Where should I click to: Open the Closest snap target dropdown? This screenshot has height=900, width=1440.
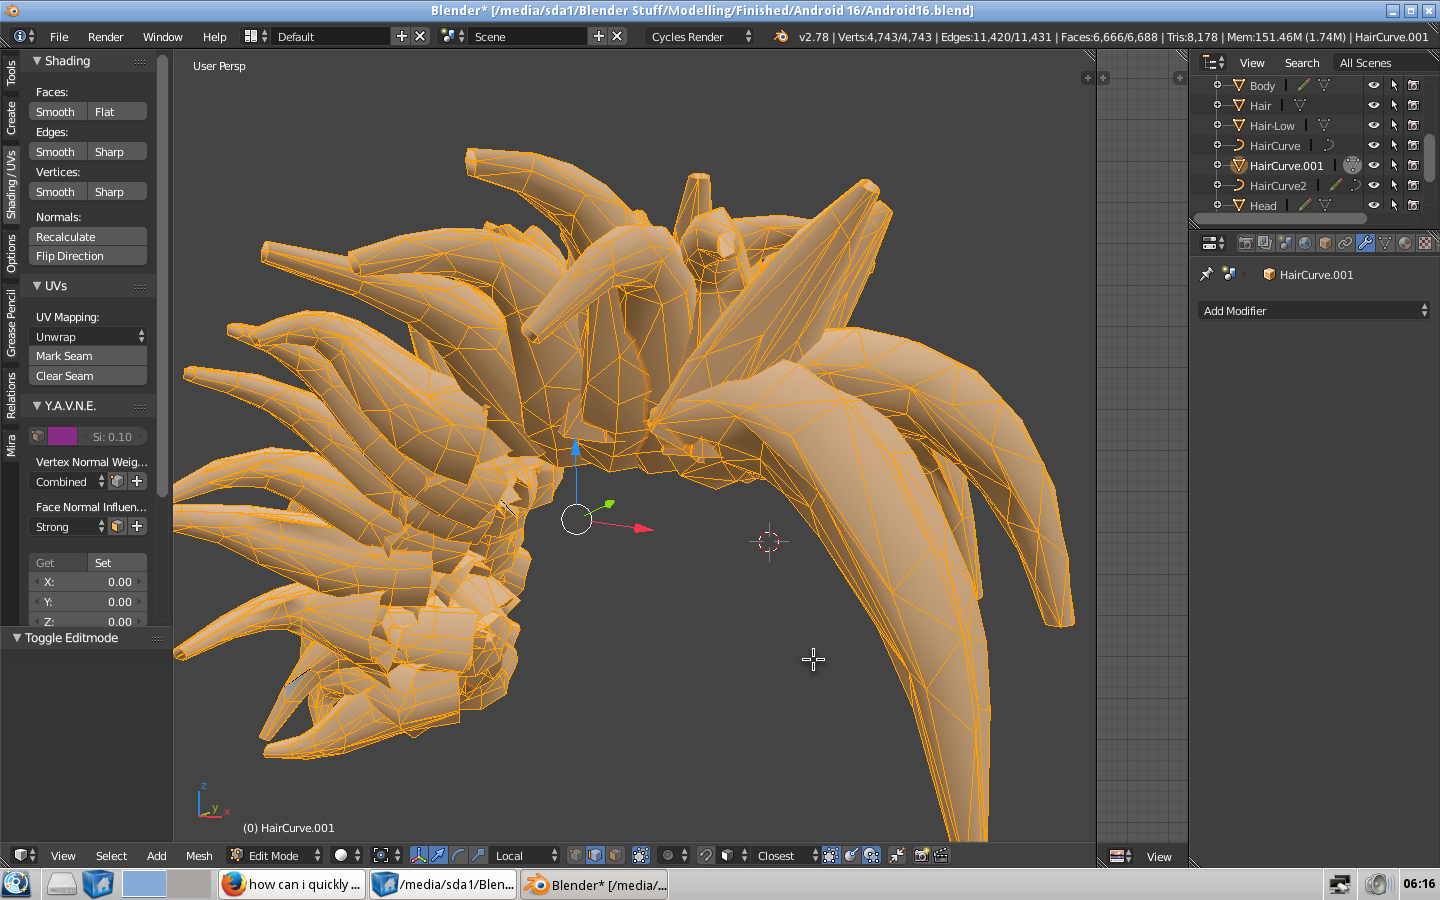(x=786, y=855)
